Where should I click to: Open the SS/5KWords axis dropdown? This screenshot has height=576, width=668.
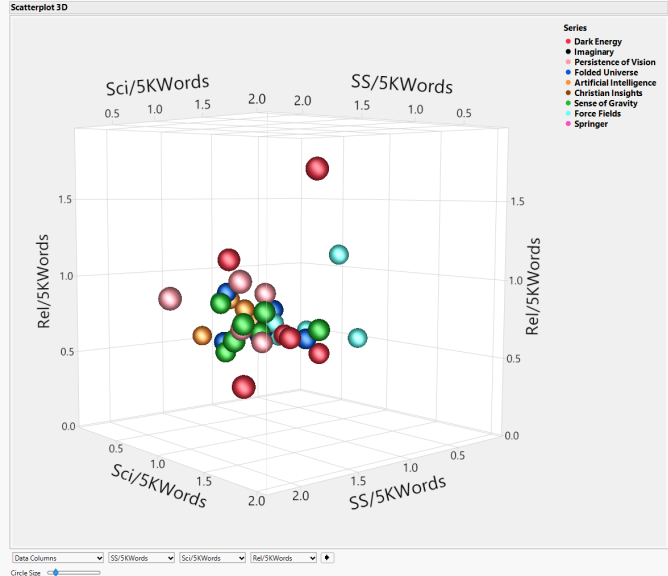click(141, 557)
